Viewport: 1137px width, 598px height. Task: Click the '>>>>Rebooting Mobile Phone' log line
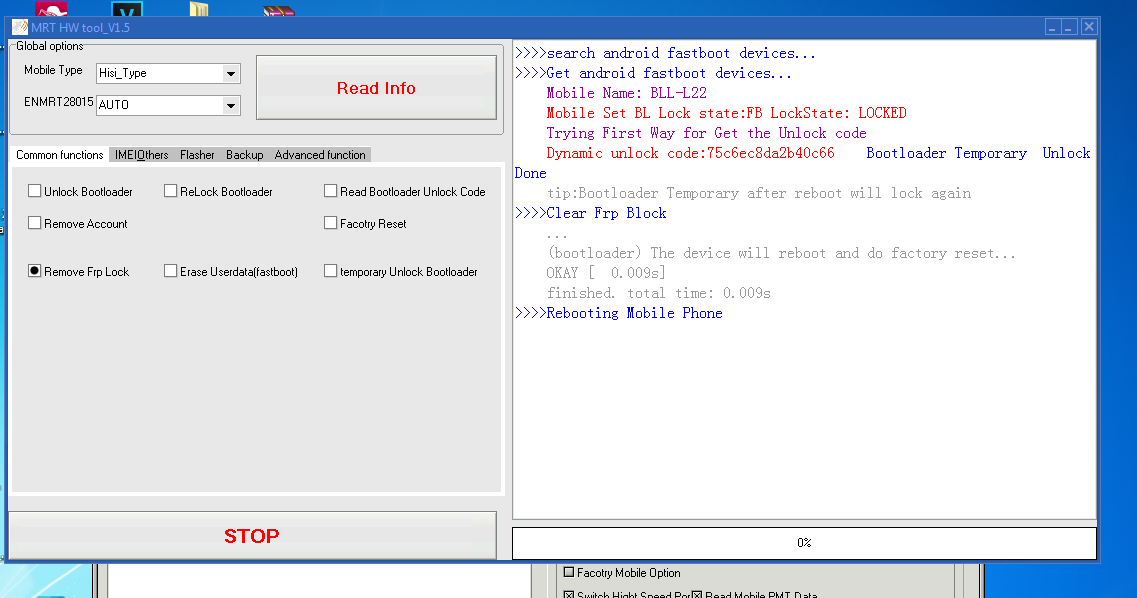619,313
